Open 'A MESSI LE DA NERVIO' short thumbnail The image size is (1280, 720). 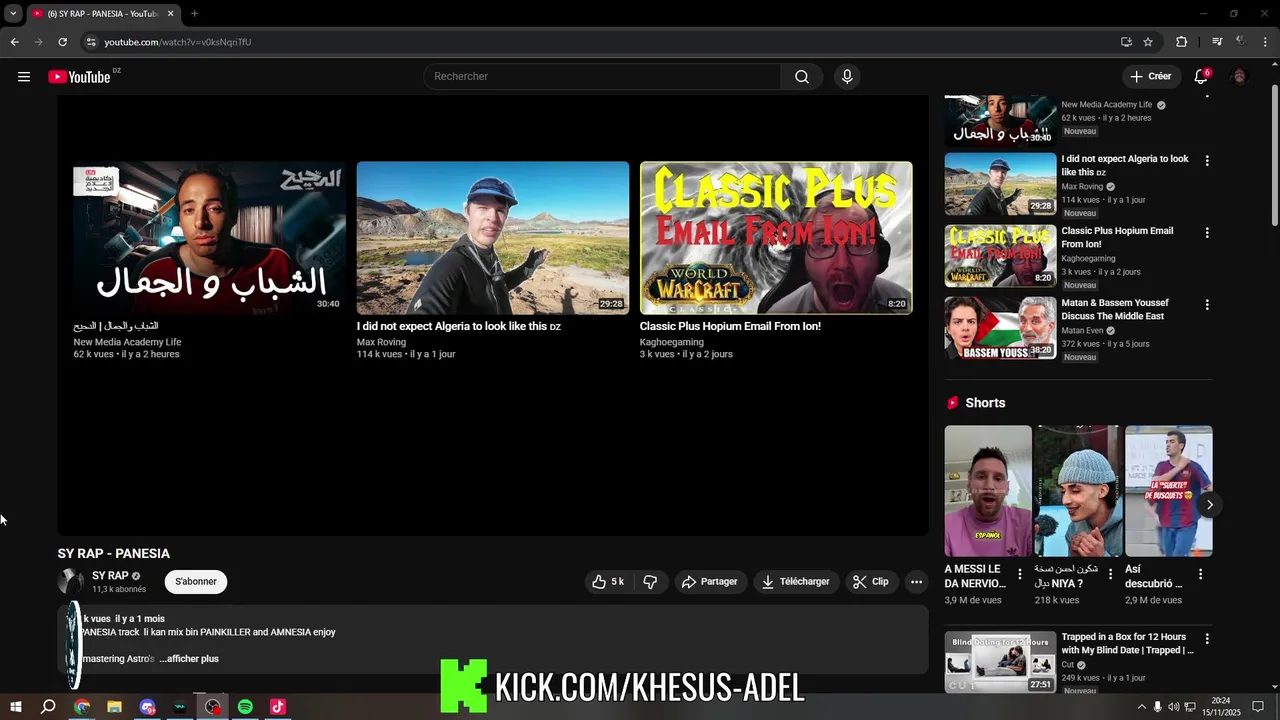[x=988, y=491]
